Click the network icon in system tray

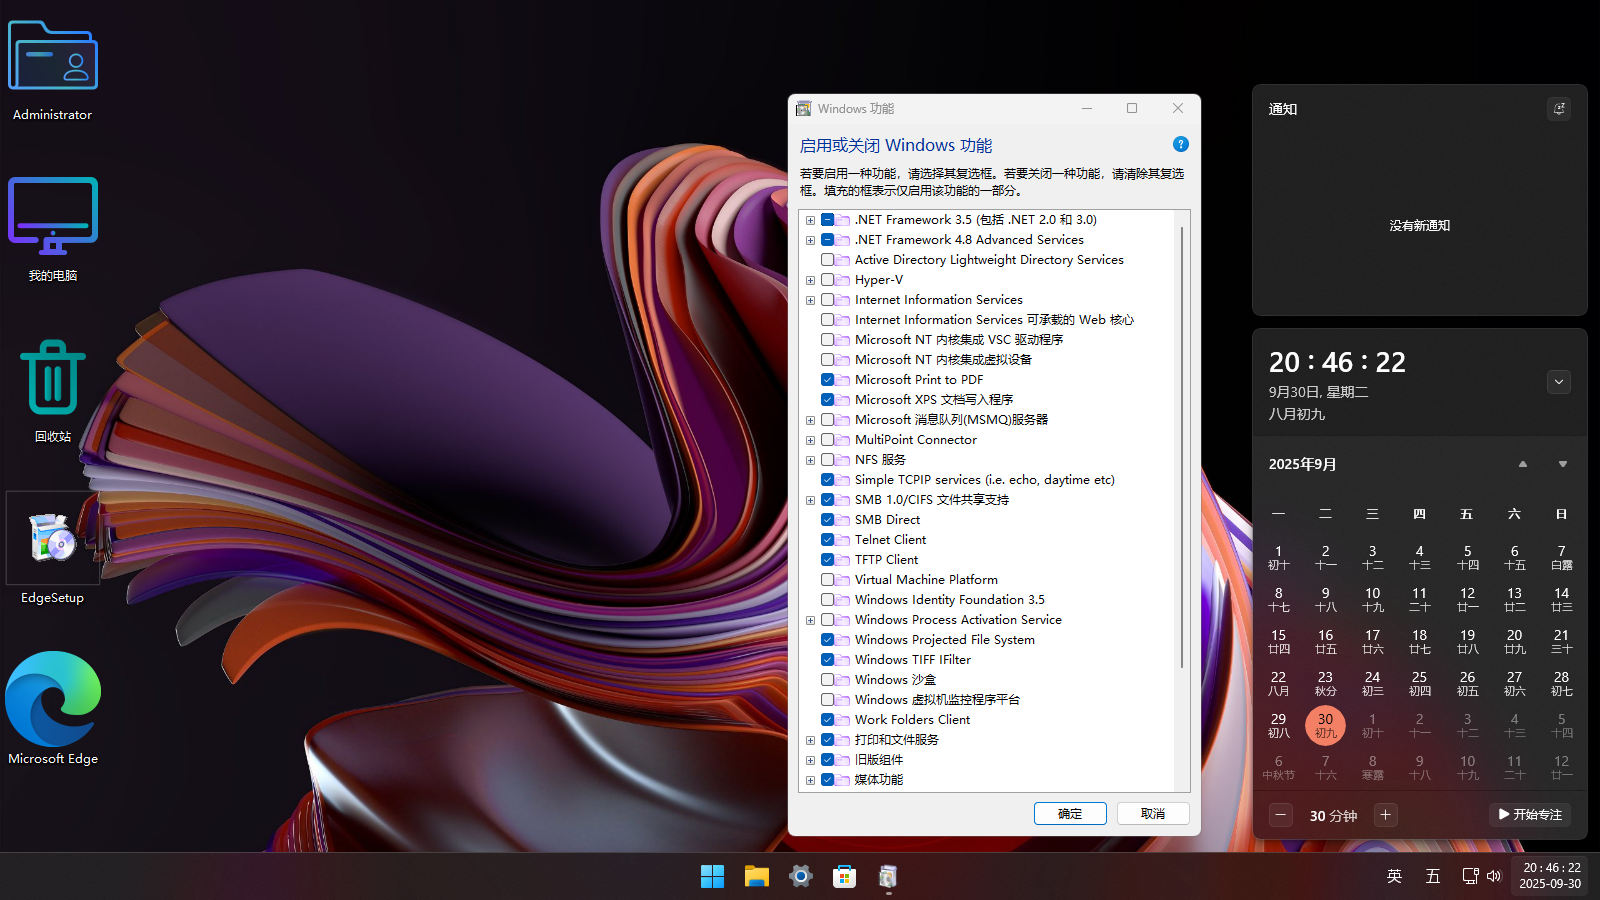point(1470,876)
